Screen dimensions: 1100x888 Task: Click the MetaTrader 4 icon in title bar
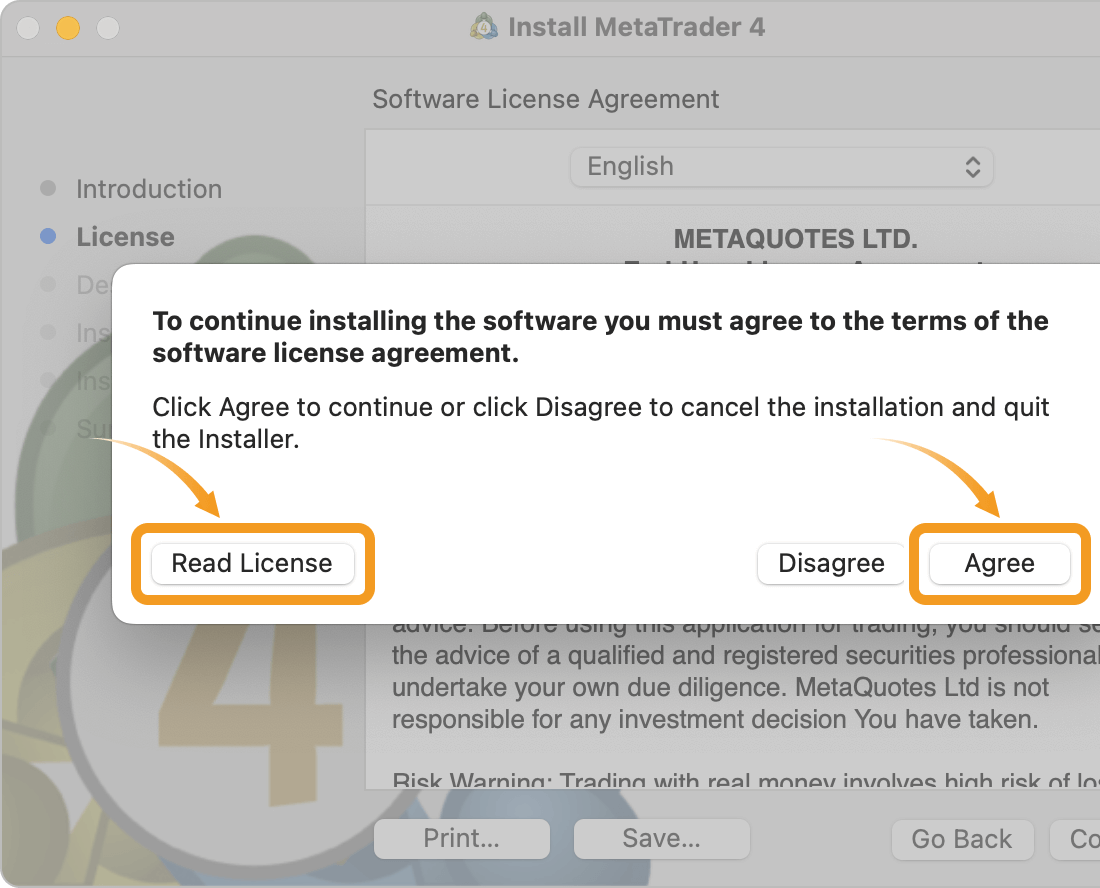[484, 27]
